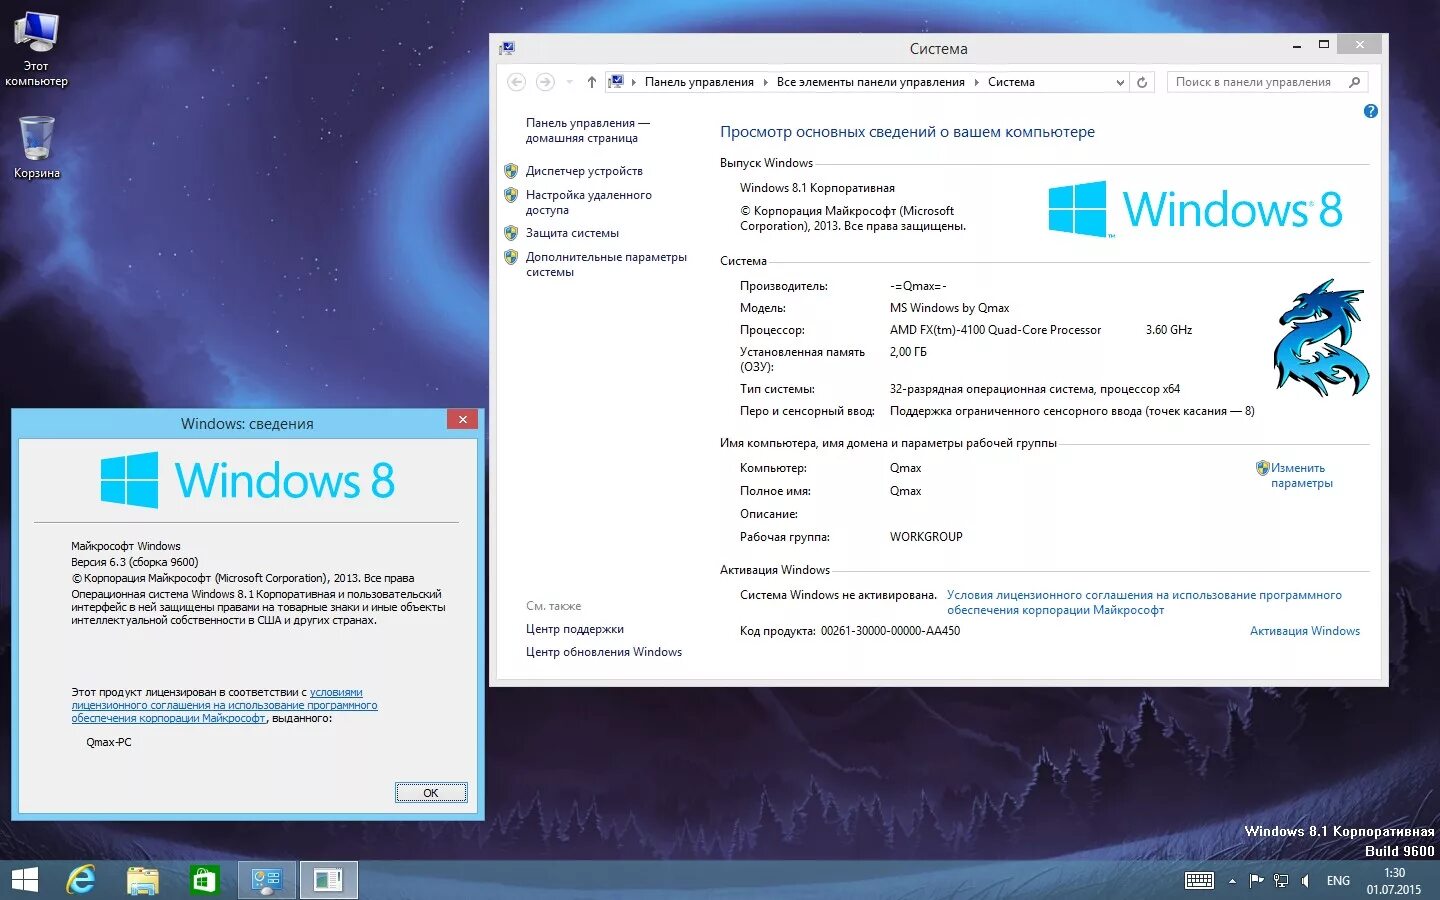Open the 'Корзина' recycle bin icon

[36, 147]
